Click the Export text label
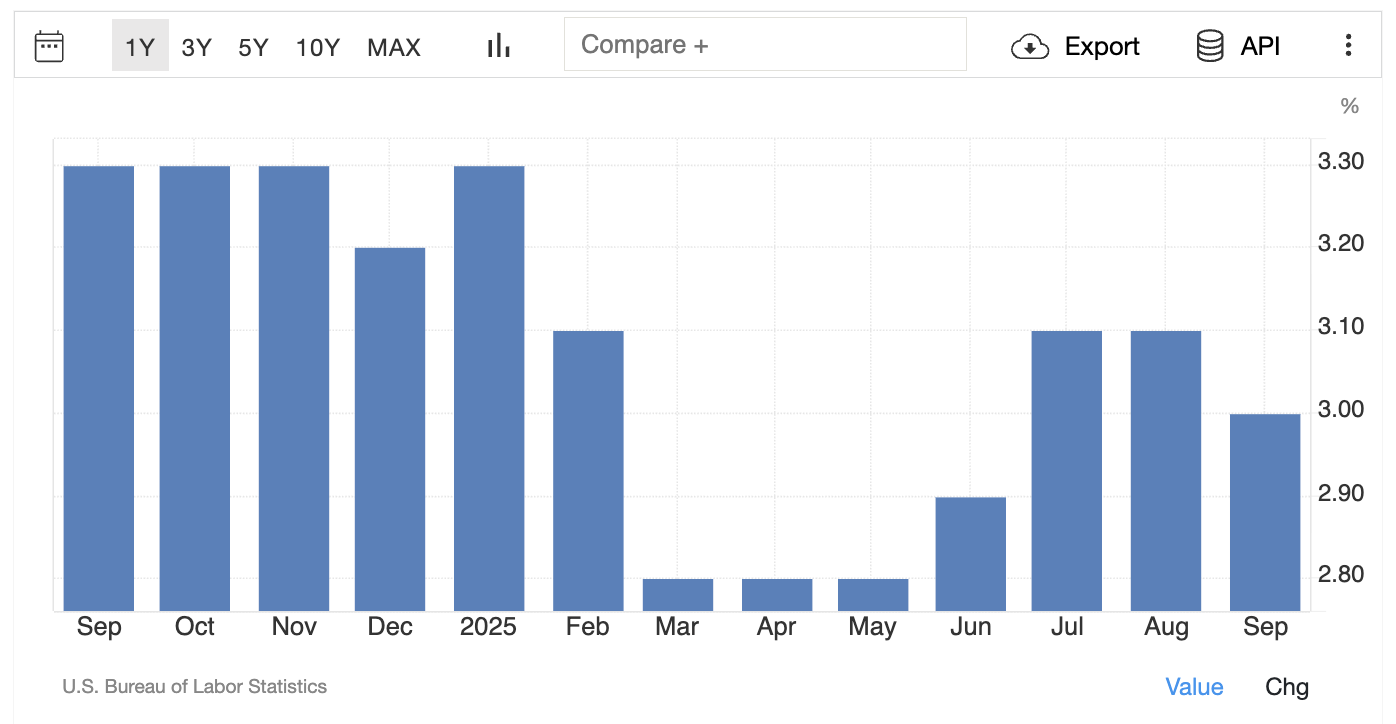1396x724 pixels. click(1102, 47)
